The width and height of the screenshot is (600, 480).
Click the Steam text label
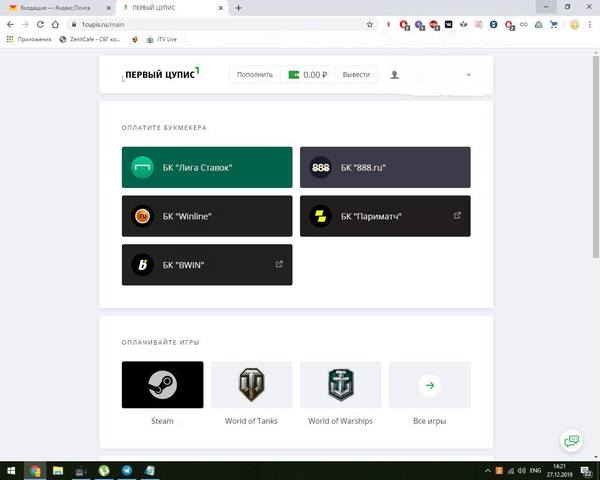coord(162,421)
